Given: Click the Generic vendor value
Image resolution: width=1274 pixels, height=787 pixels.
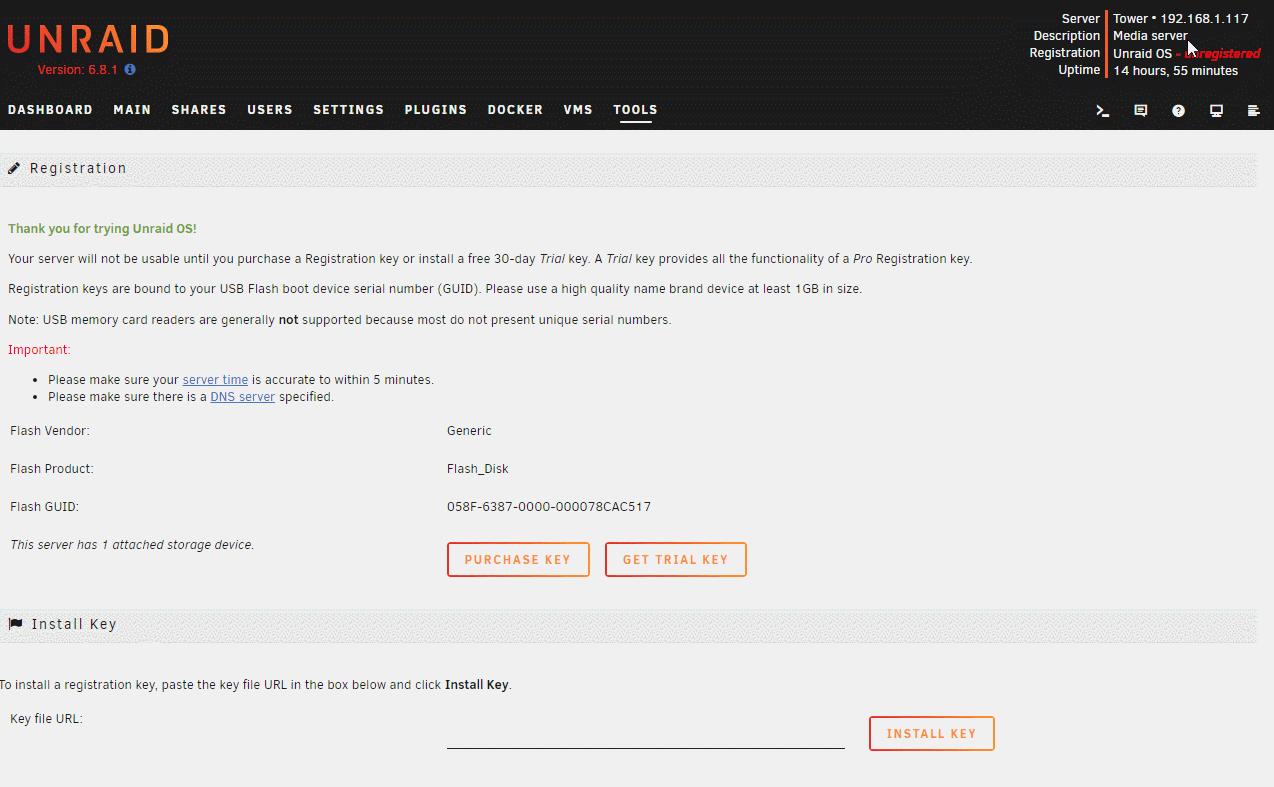Looking at the screenshot, I should pos(469,431).
